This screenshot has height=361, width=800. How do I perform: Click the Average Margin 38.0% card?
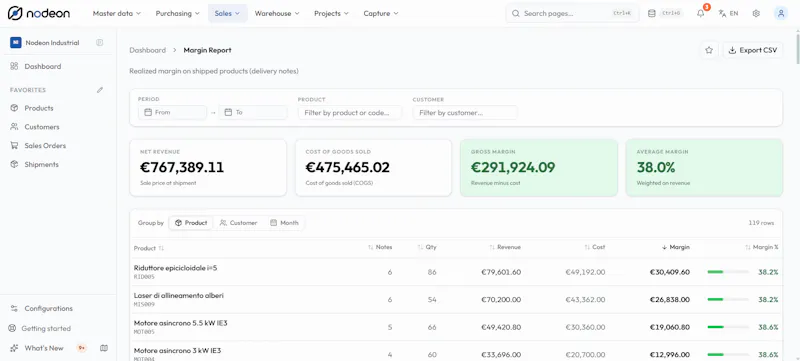point(704,168)
